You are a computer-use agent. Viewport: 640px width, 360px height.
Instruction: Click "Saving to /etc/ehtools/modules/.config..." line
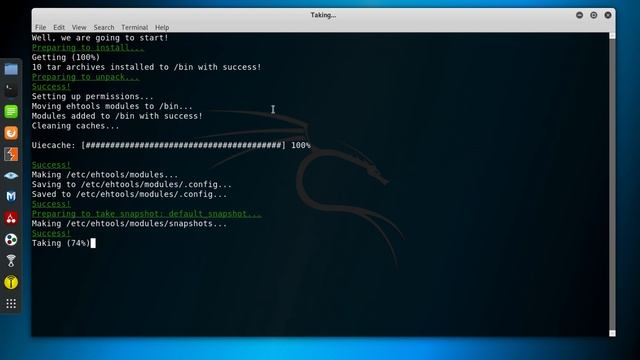pos(132,184)
